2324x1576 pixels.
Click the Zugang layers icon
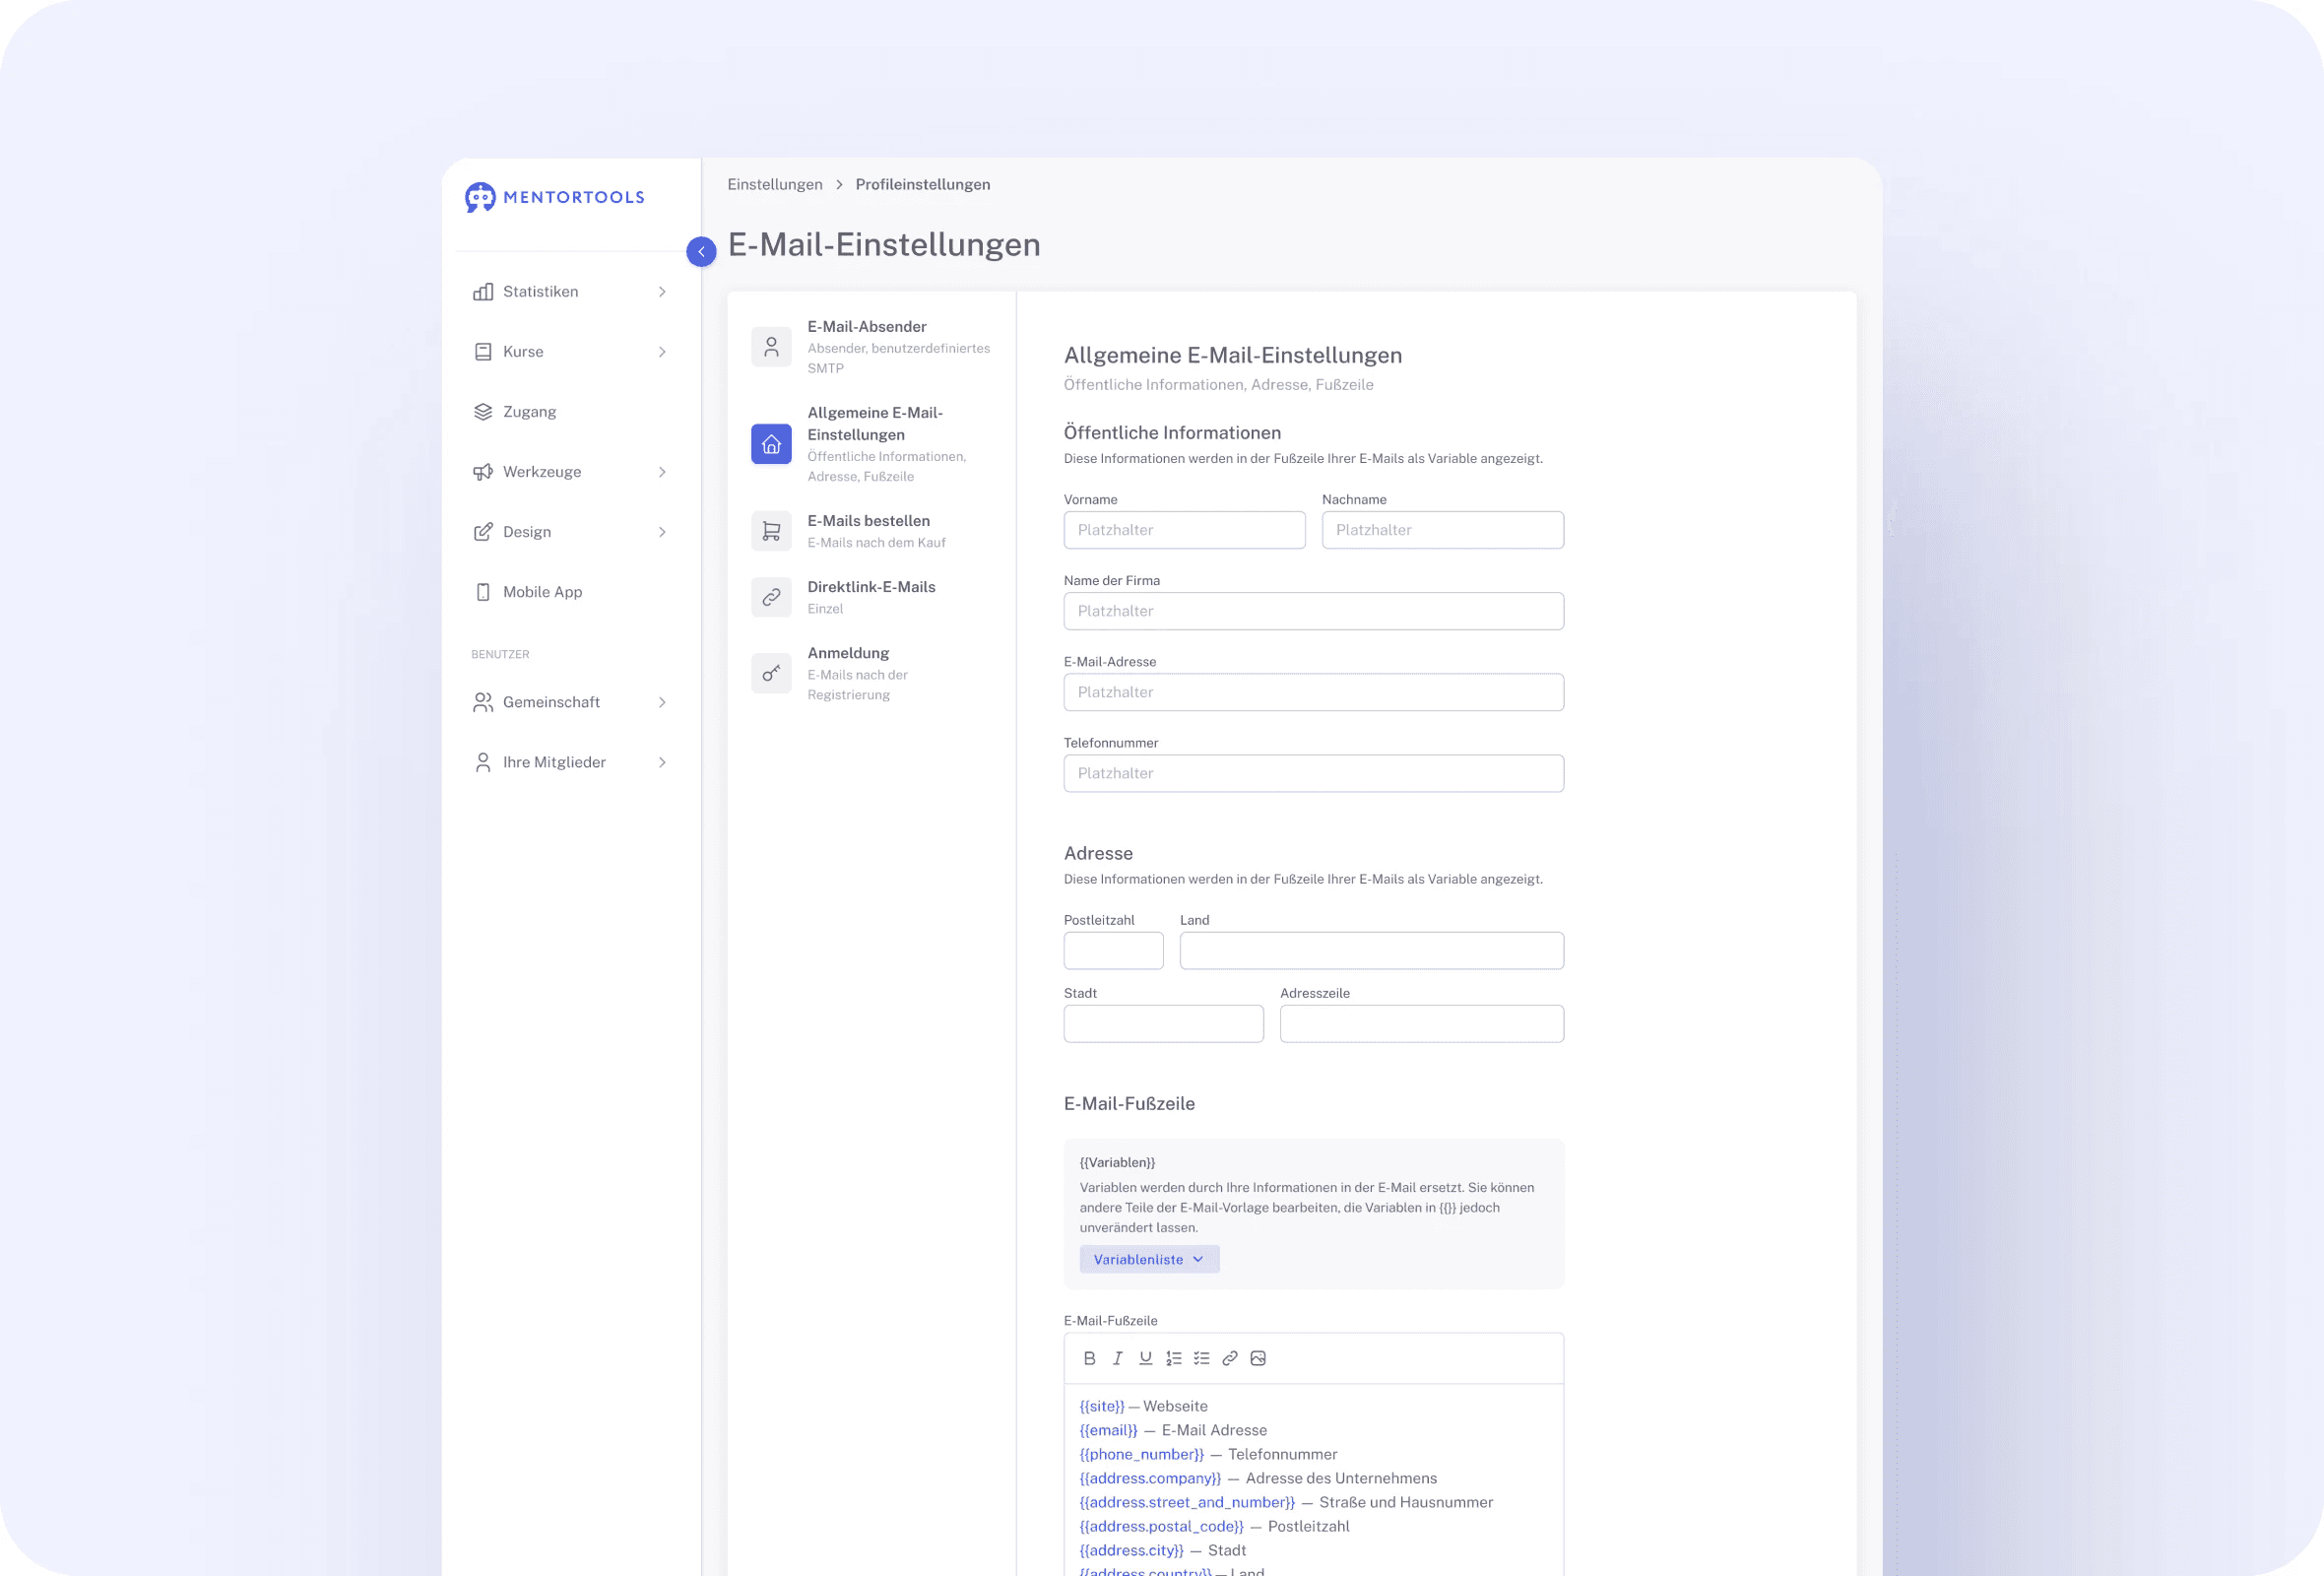pos(483,411)
